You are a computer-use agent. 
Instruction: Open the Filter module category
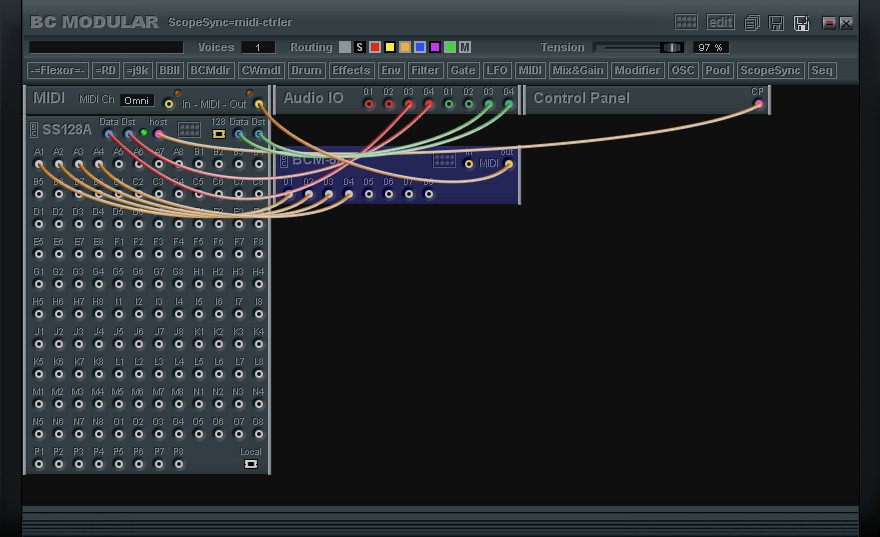tap(425, 70)
